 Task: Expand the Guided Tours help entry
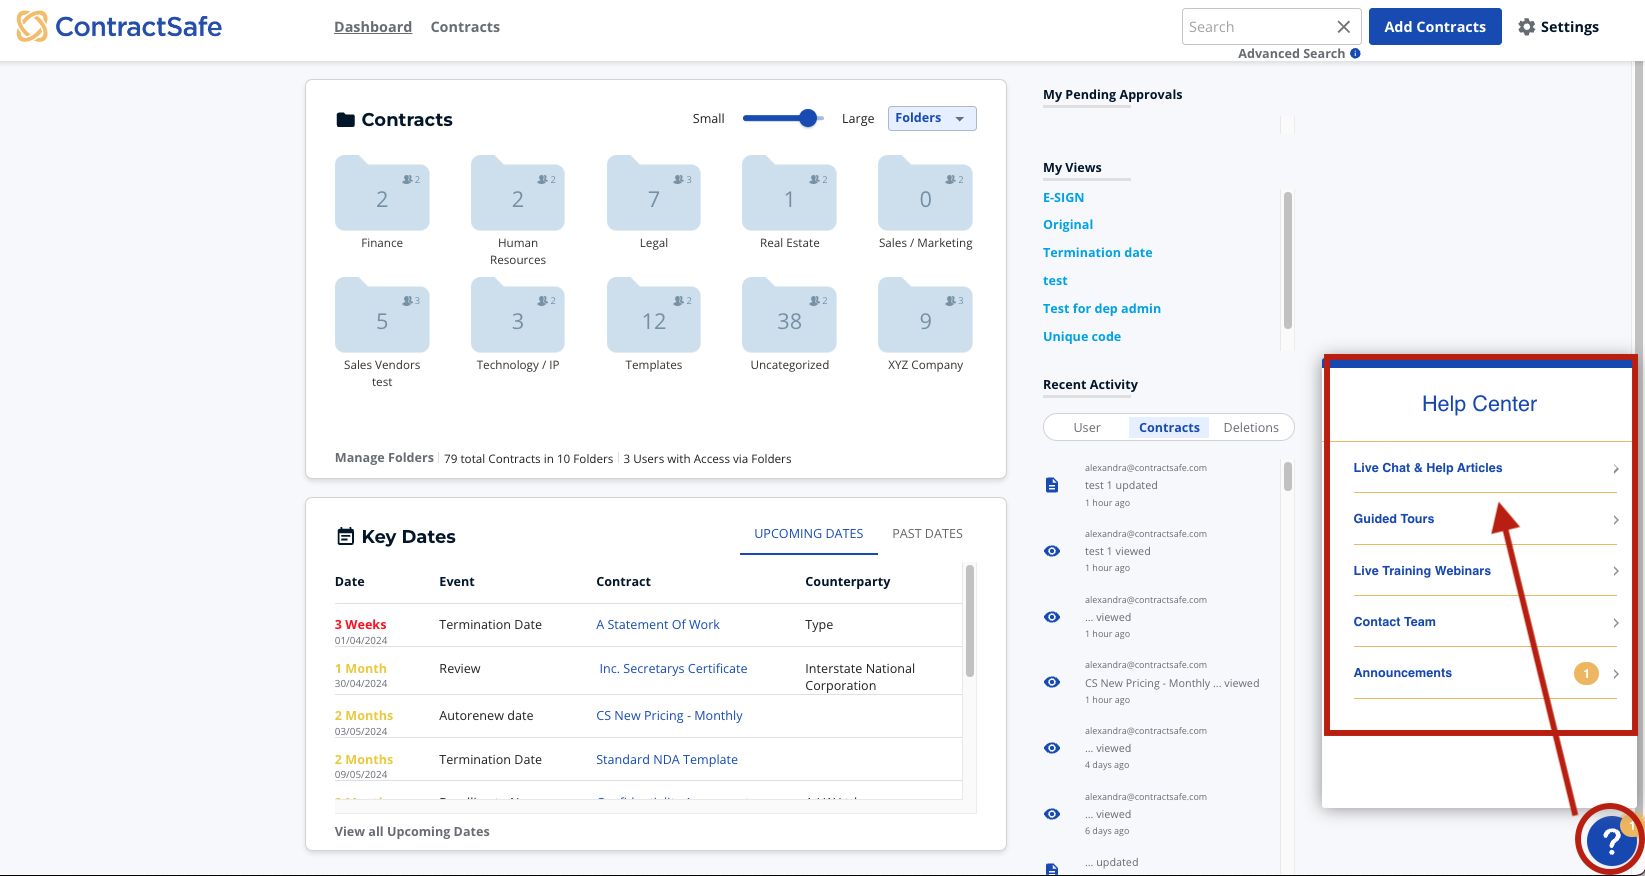click(x=1484, y=519)
